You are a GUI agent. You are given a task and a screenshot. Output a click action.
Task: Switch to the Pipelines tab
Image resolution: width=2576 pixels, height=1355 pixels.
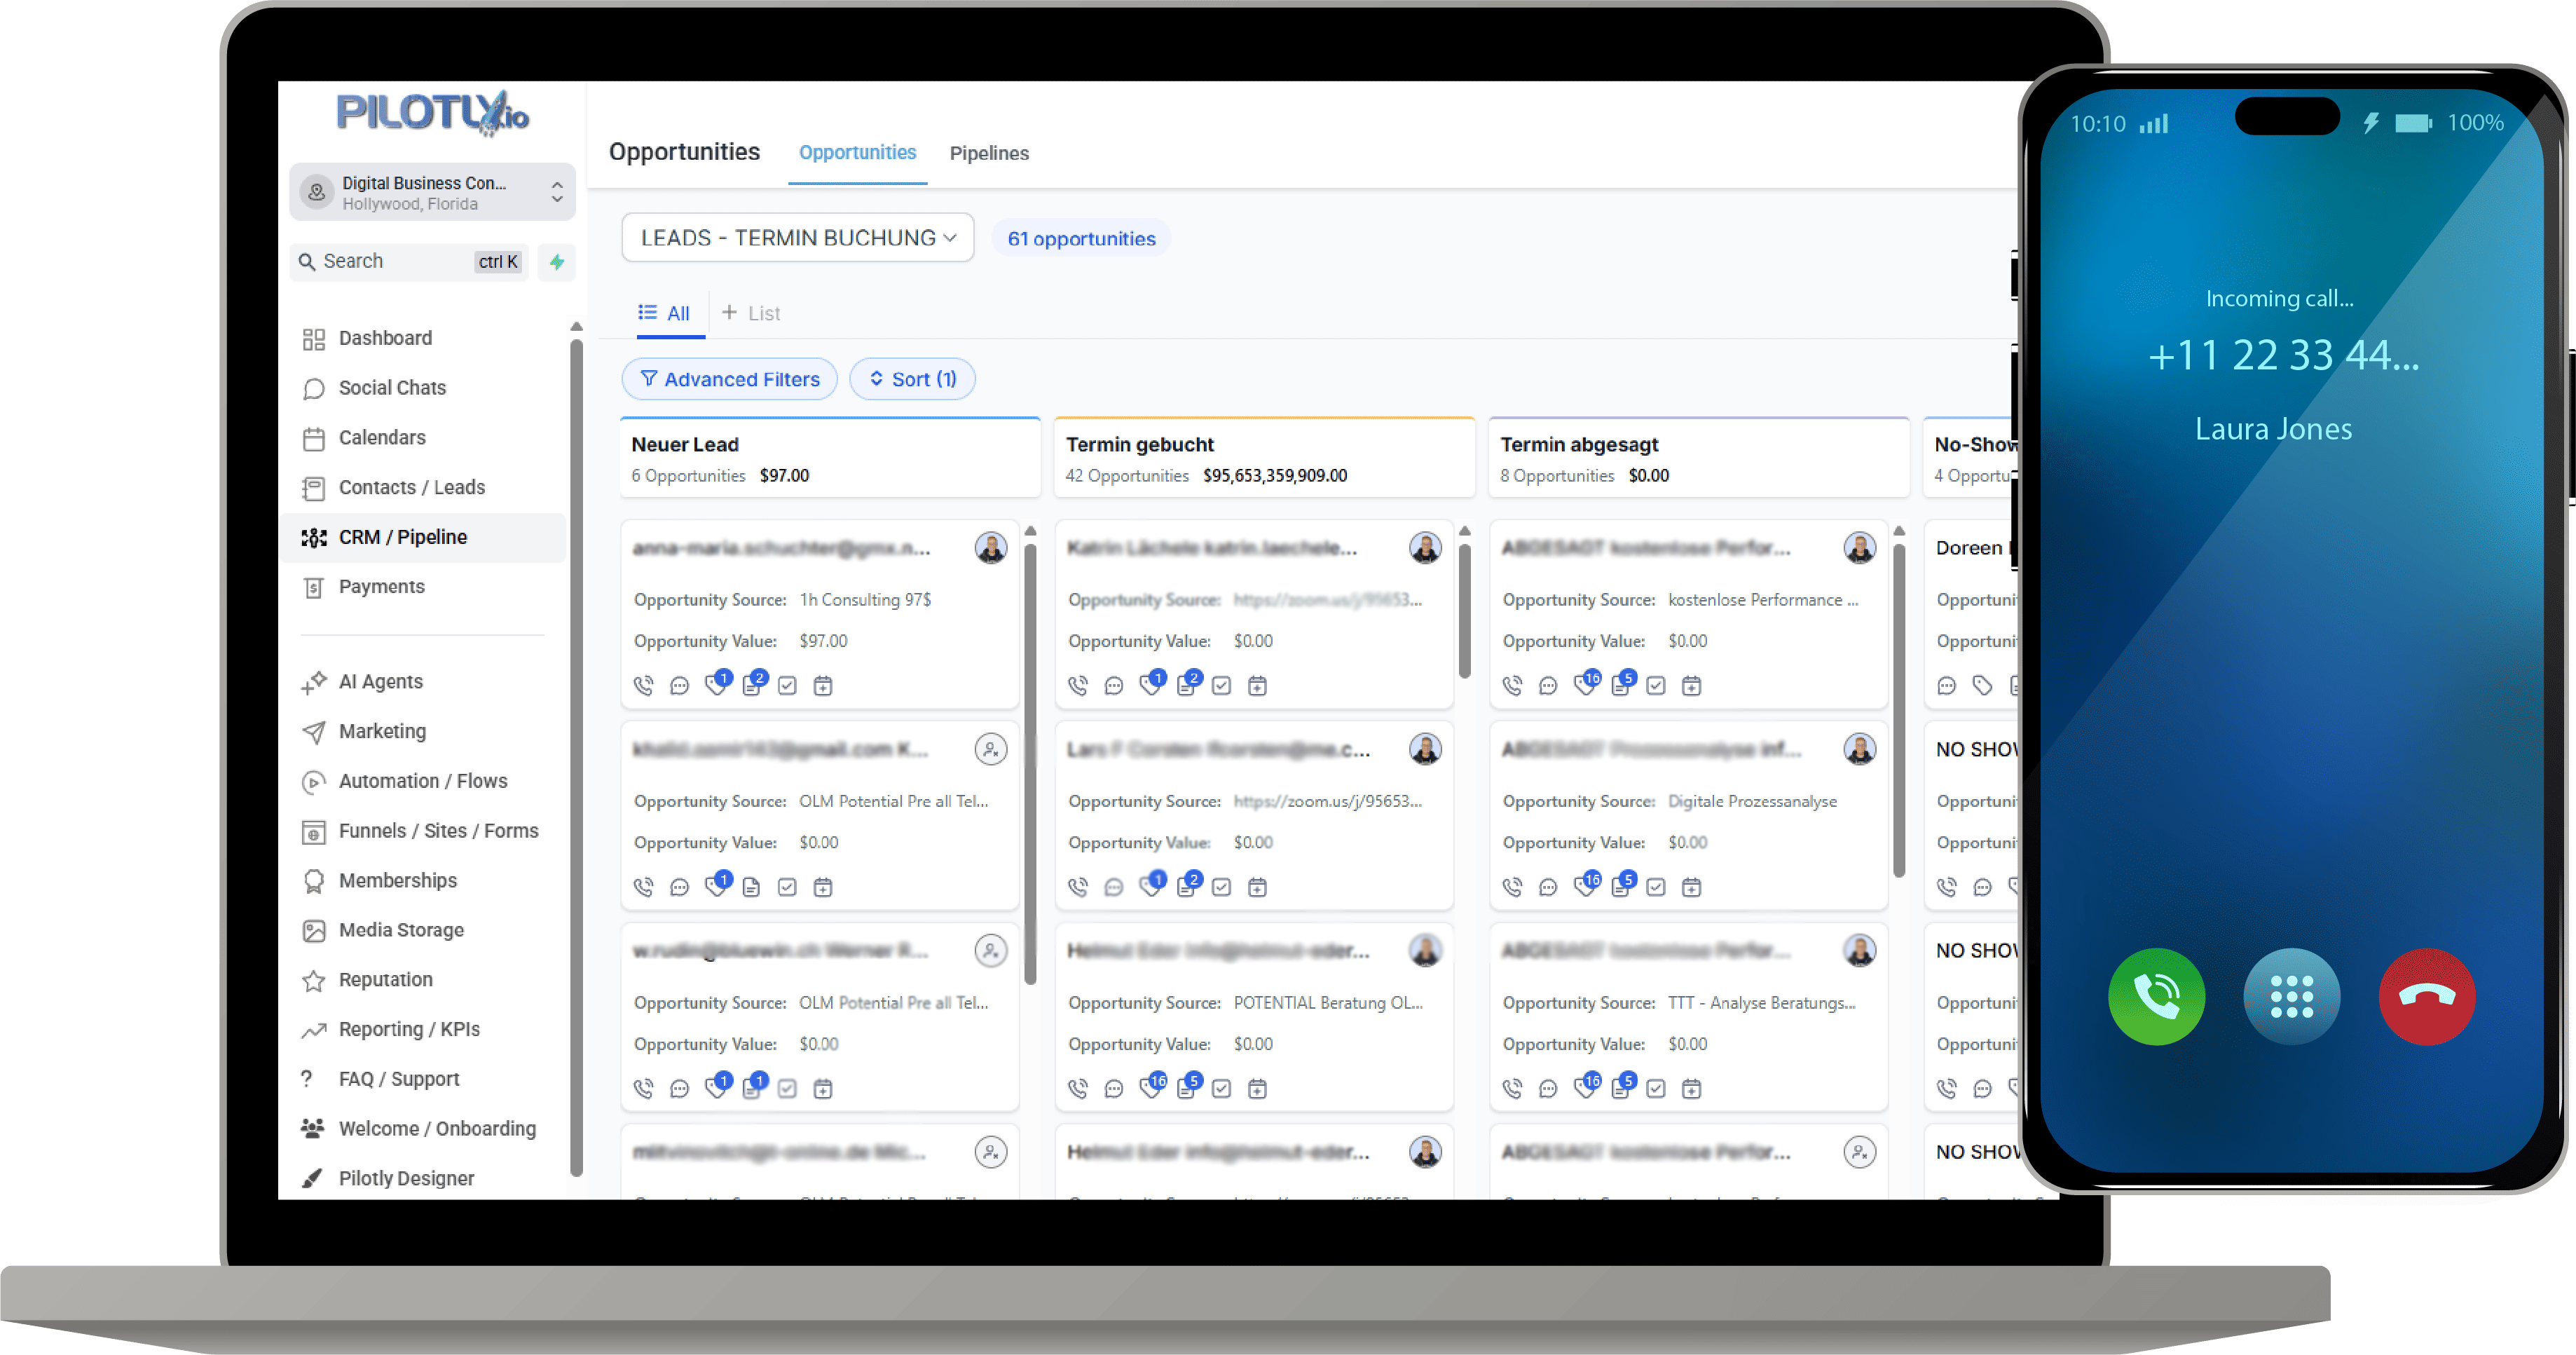(988, 153)
